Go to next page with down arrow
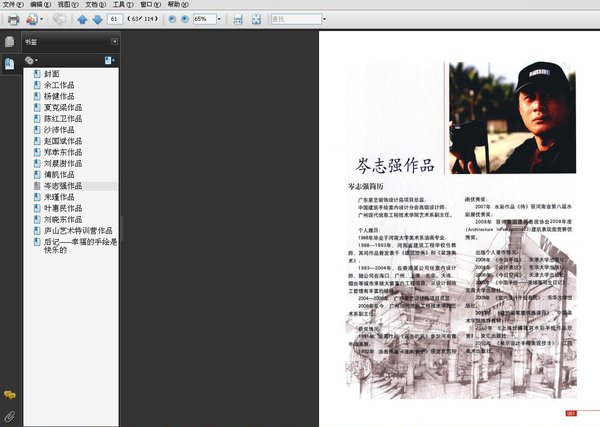The height and width of the screenshot is (427, 600). click(x=97, y=19)
